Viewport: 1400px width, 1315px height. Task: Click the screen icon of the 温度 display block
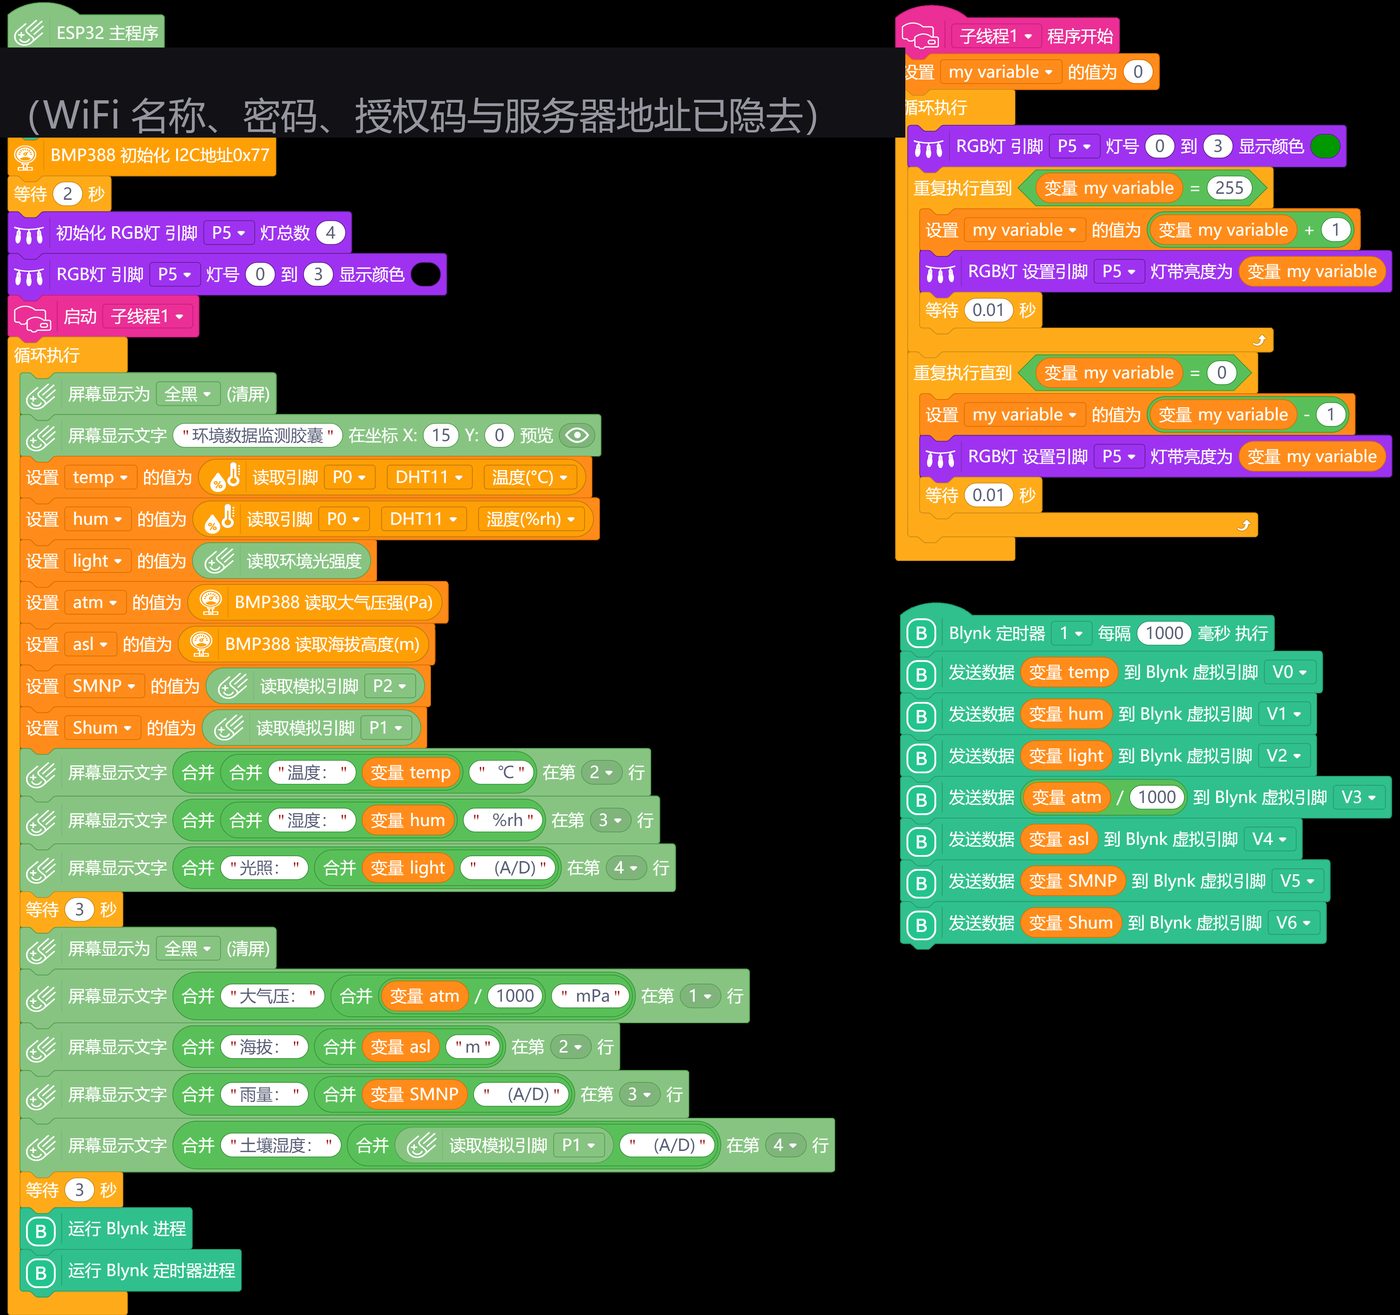click(x=41, y=774)
